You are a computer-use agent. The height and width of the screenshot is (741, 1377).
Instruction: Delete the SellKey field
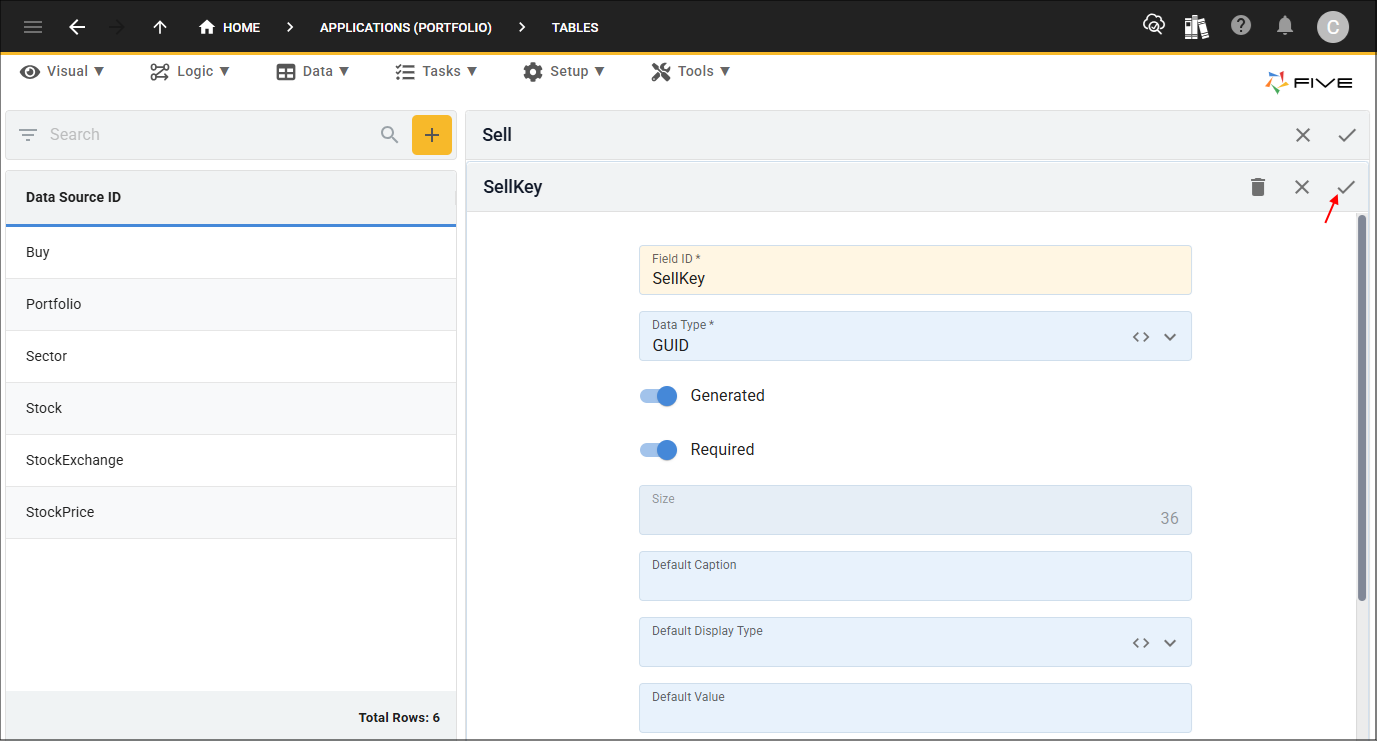pyautogui.click(x=1258, y=187)
